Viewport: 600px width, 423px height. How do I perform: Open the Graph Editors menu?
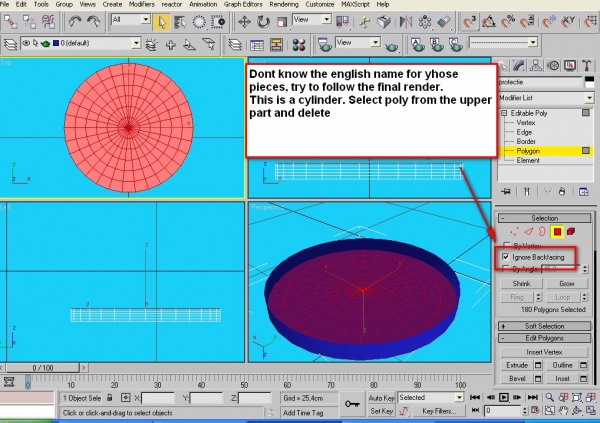click(x=243, y=4)
